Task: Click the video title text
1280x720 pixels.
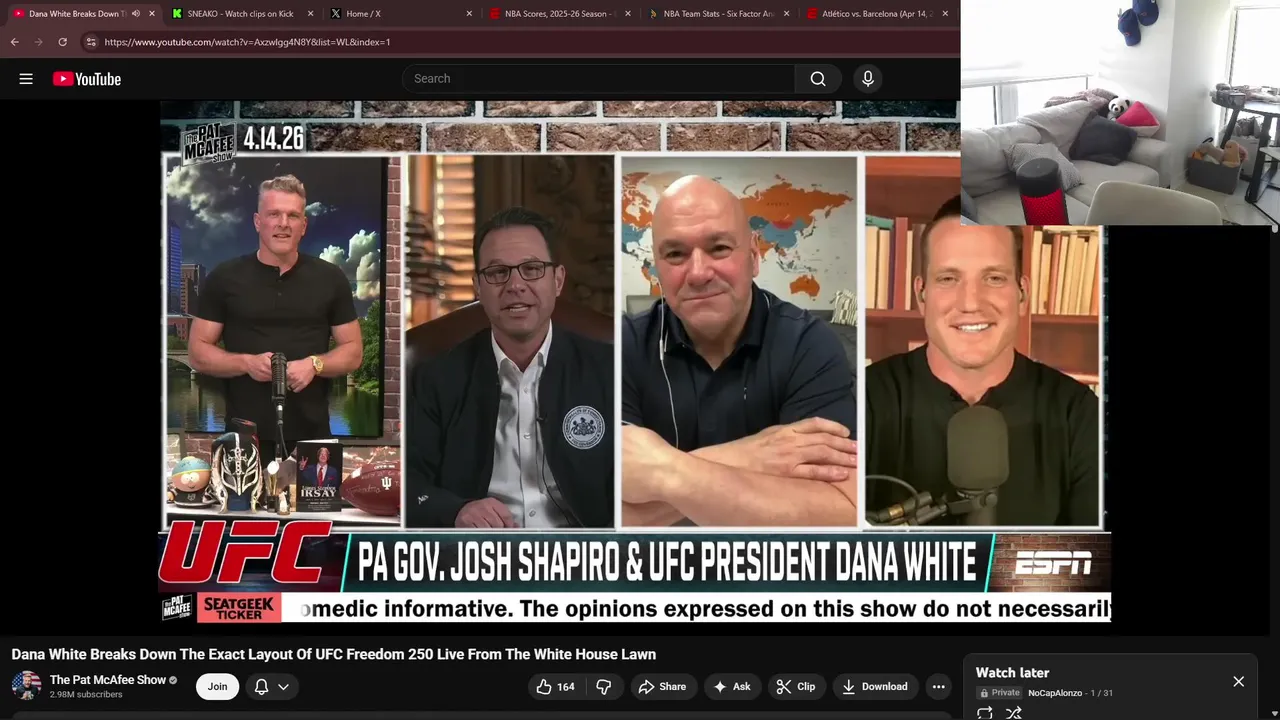Action: pos(334,654)
